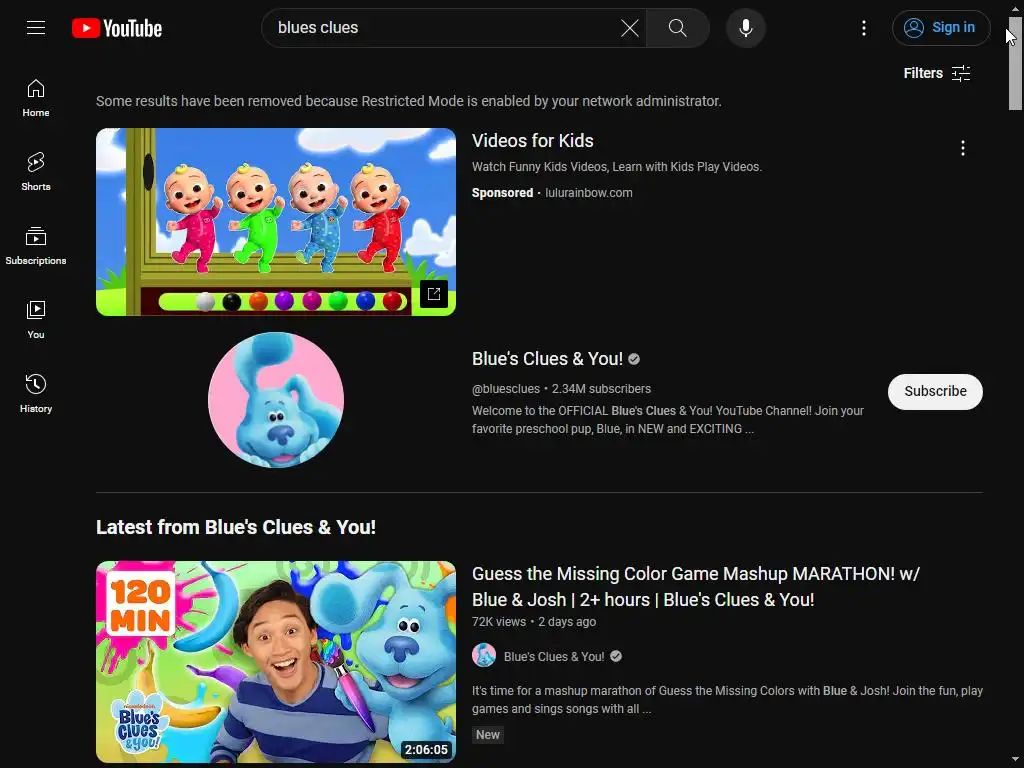
Task: Click the verified badge next to channel title
Action: pos(634,359)
